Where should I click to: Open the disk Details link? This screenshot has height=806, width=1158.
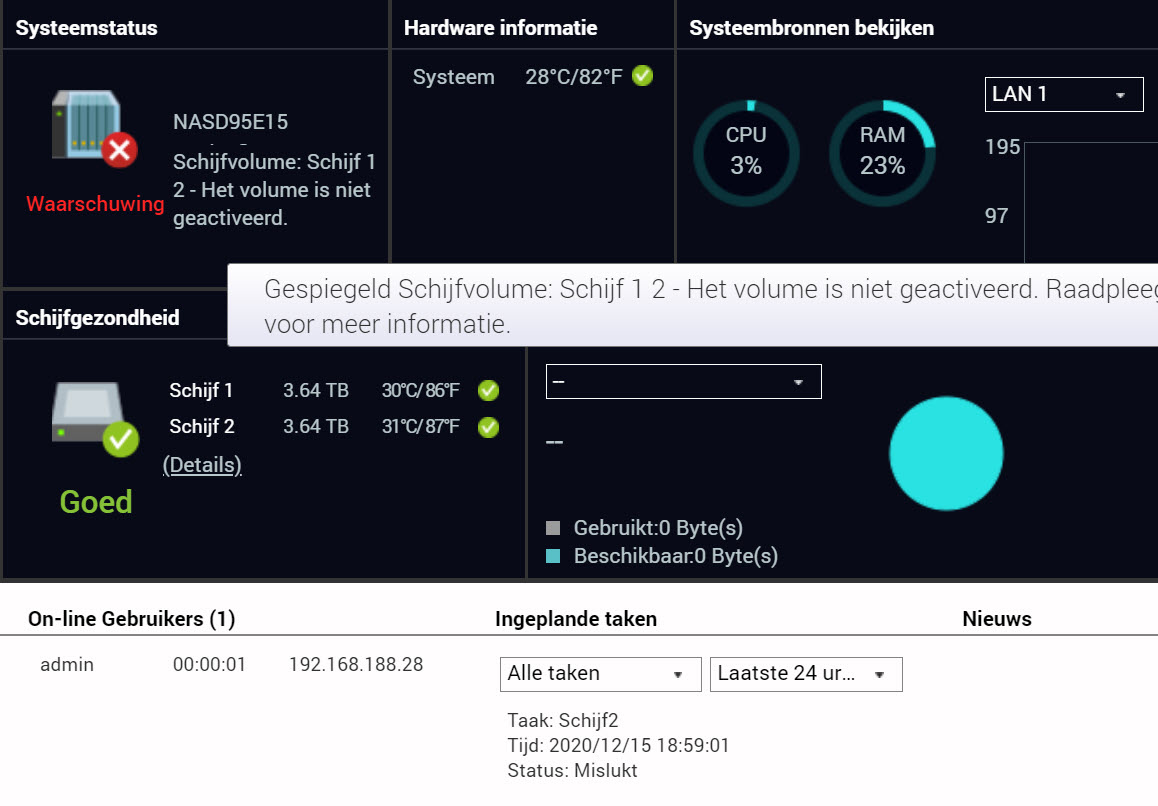[202, 465]
